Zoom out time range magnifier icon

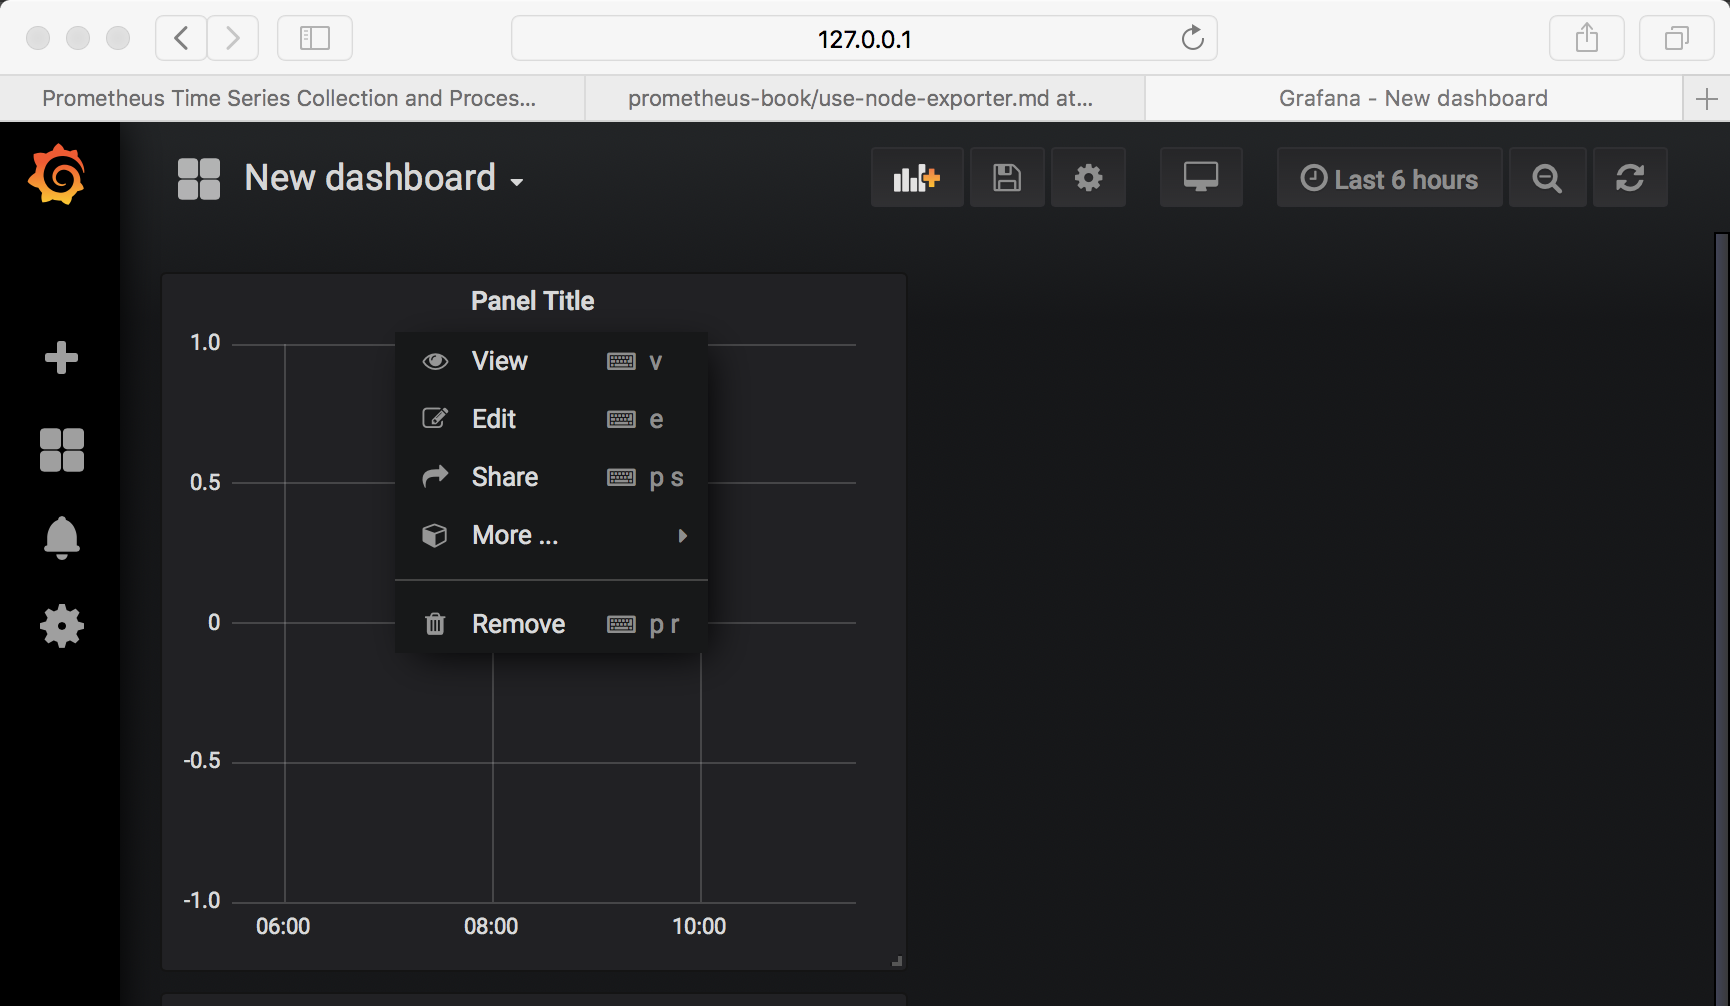[x=1547, y=178]
